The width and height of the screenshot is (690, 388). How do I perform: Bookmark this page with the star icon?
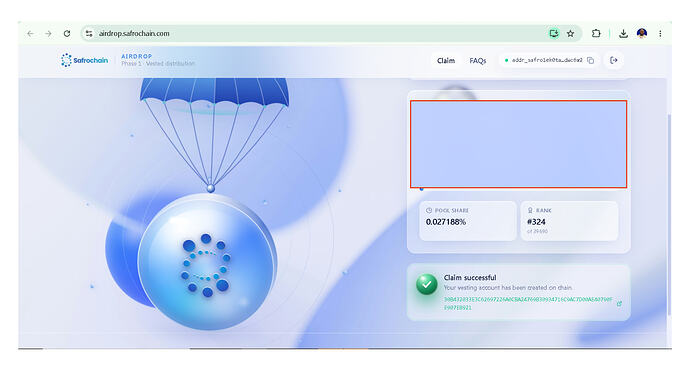point(571,33)
